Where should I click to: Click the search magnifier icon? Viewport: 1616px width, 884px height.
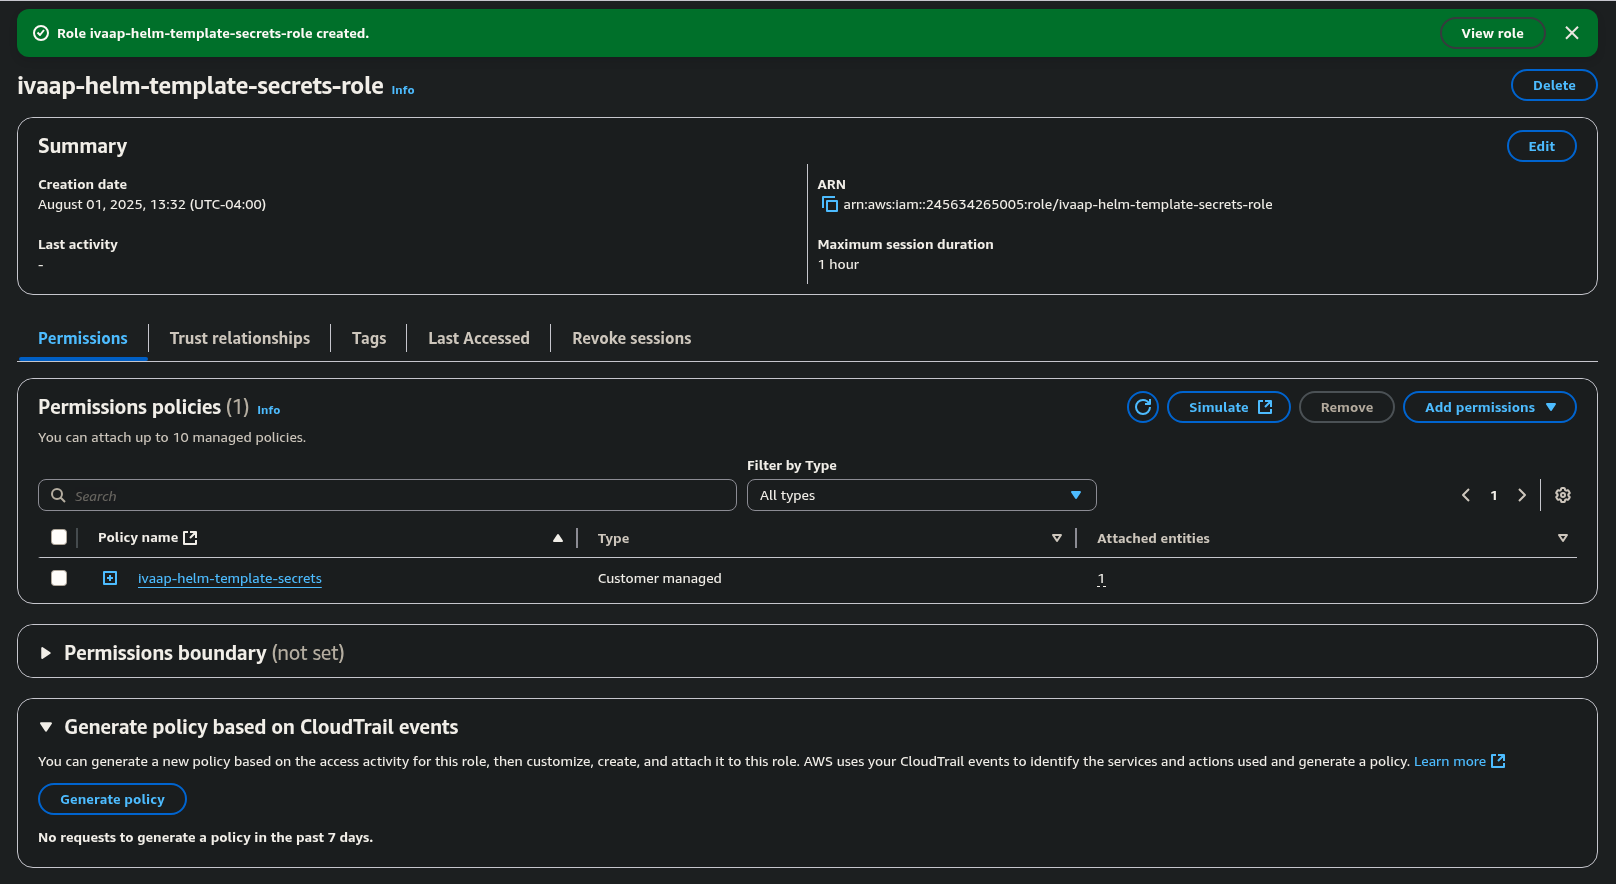(58, 495)
